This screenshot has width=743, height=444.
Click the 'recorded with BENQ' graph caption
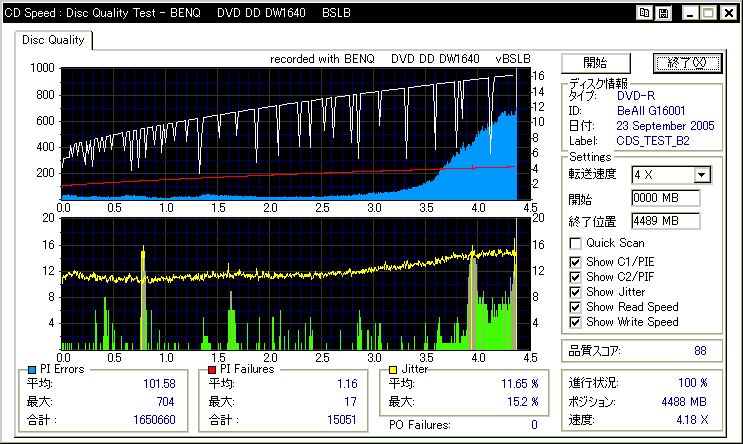[x=400, y=59]
